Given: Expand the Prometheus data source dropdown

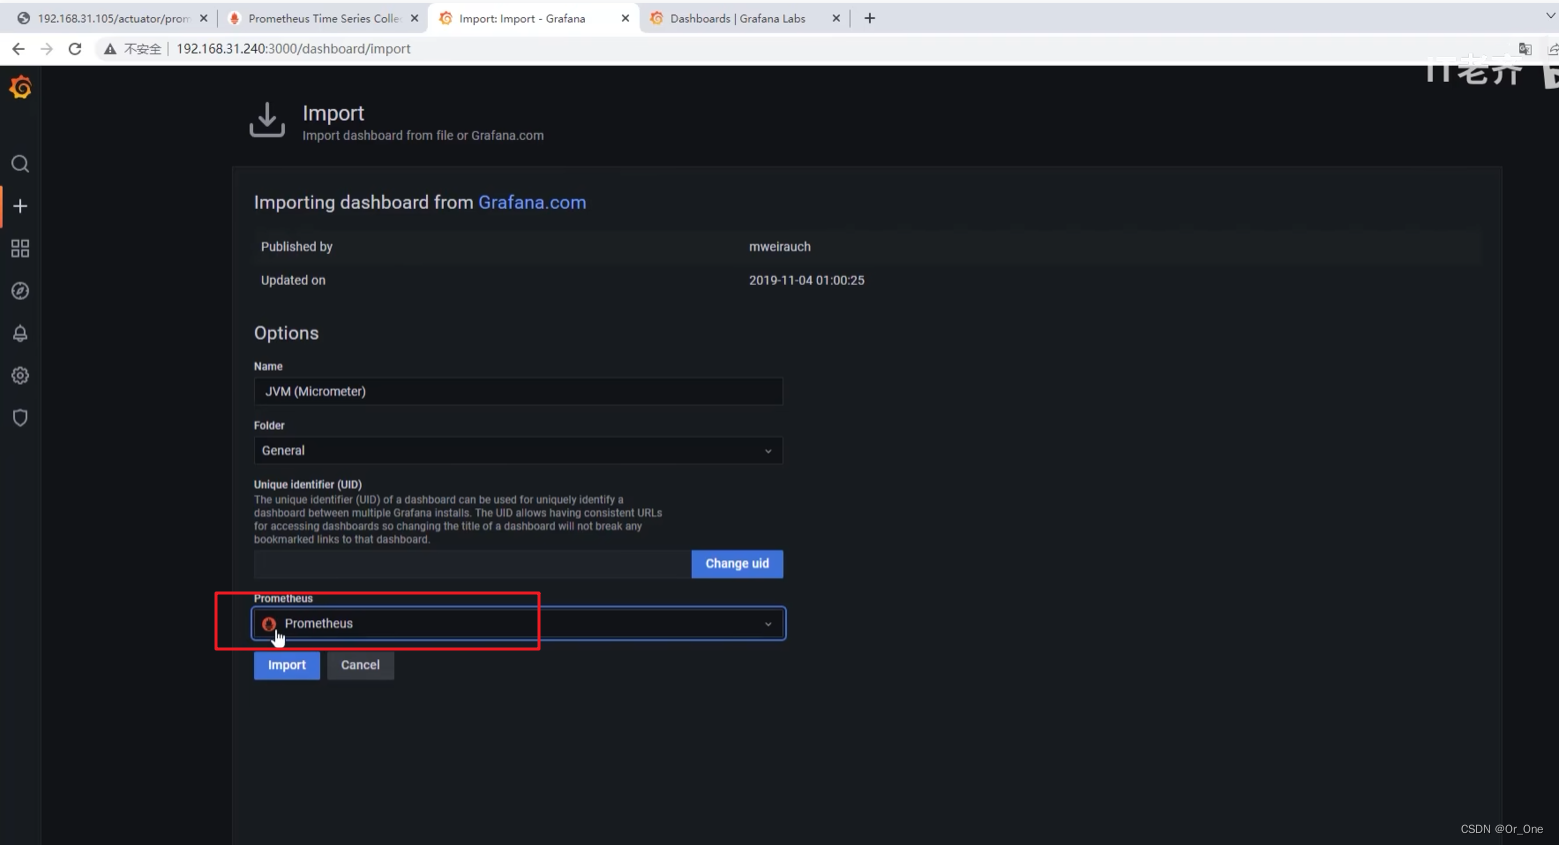Looking at the screenshot, I should [518, 624].
